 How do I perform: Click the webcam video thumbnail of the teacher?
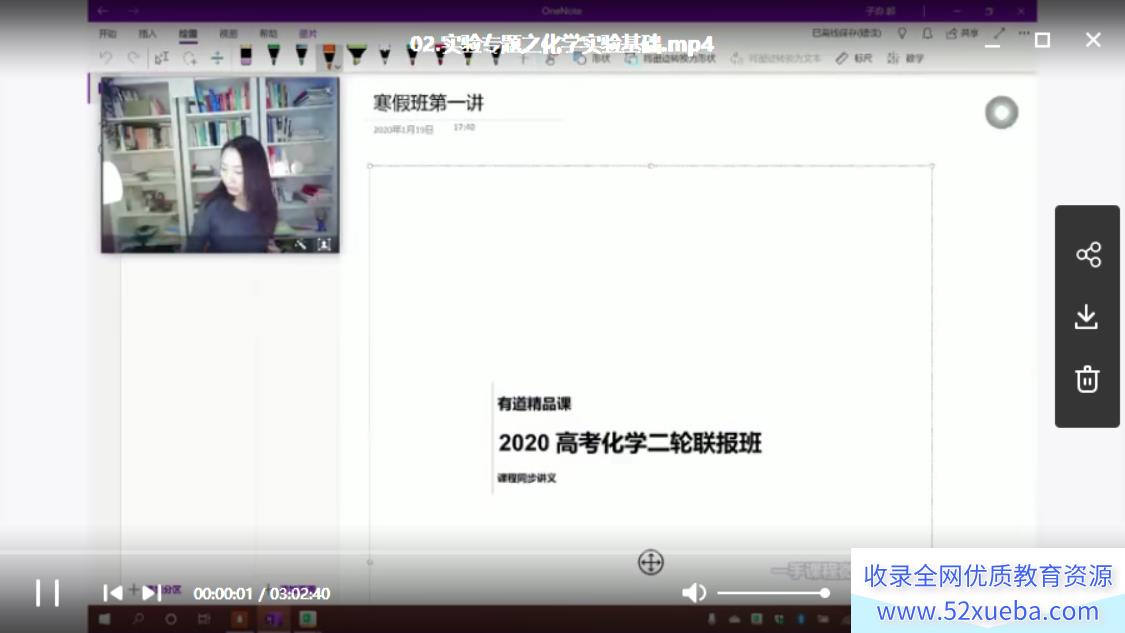tap(220, 165)
